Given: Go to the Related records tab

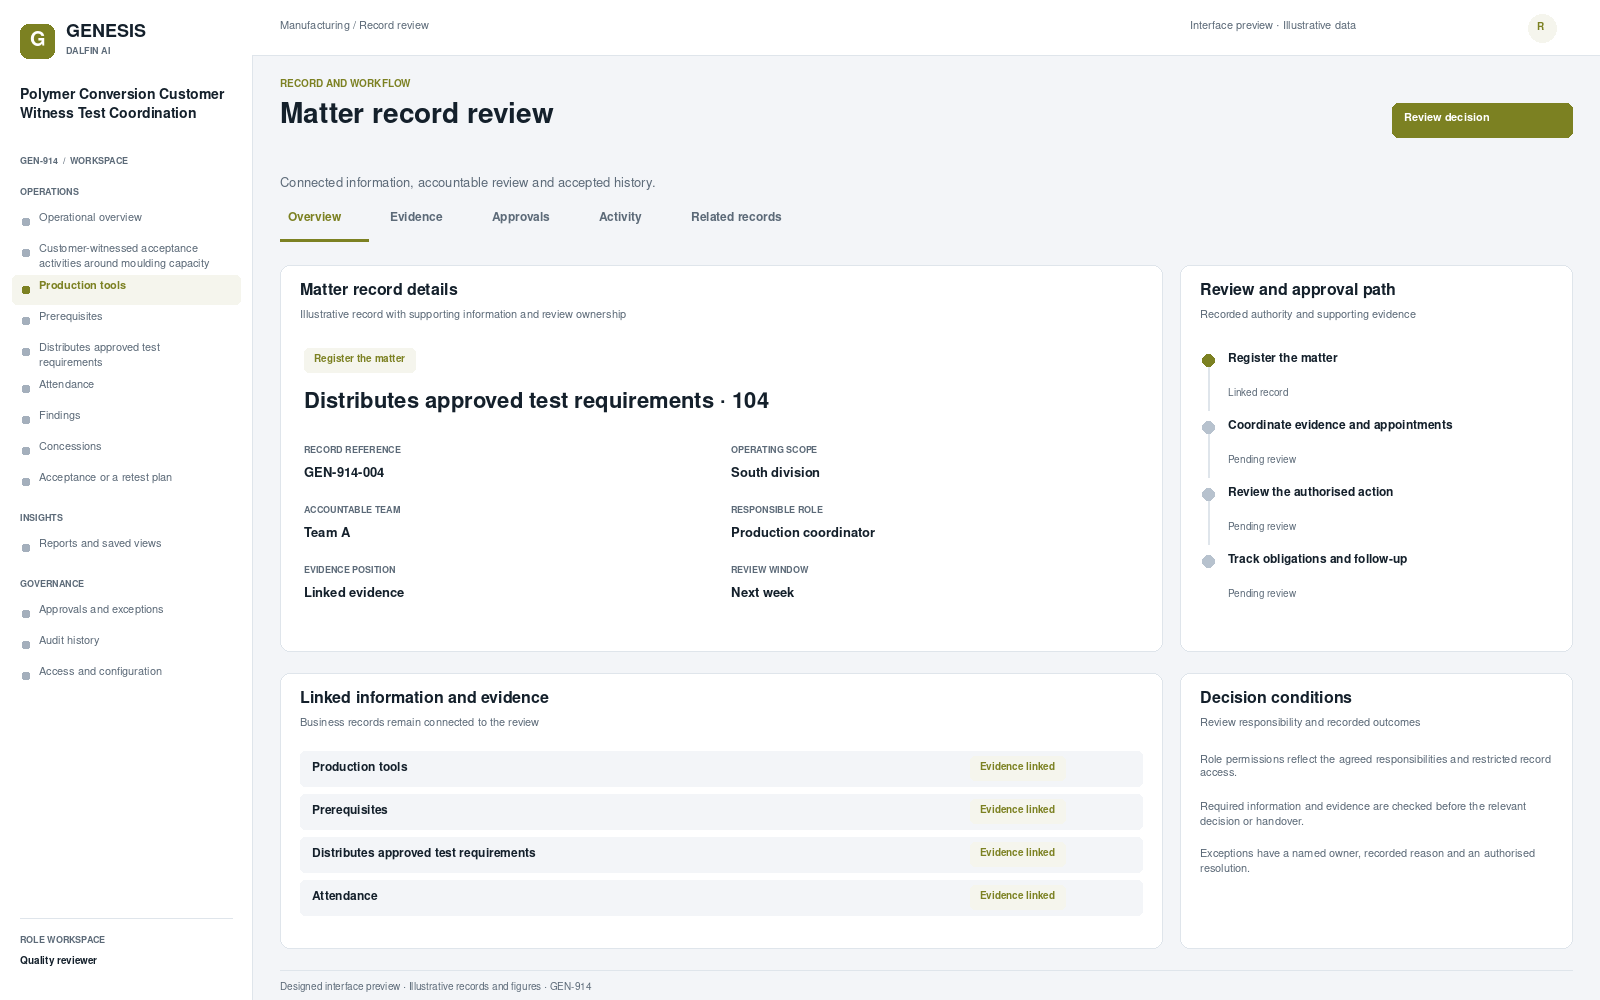Looking at the screenshot, I should [x=736, y=217].
